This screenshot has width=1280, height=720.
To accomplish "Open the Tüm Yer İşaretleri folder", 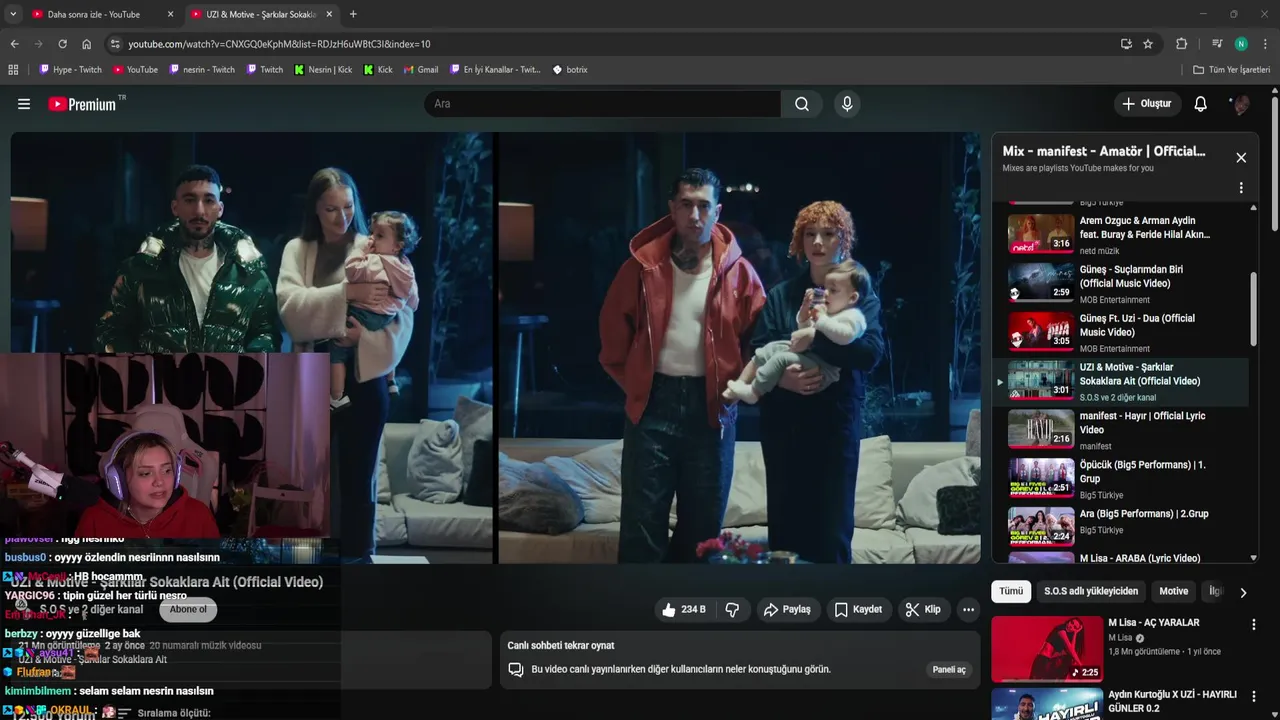I will pyautogui.click(x=1232, y=70).
